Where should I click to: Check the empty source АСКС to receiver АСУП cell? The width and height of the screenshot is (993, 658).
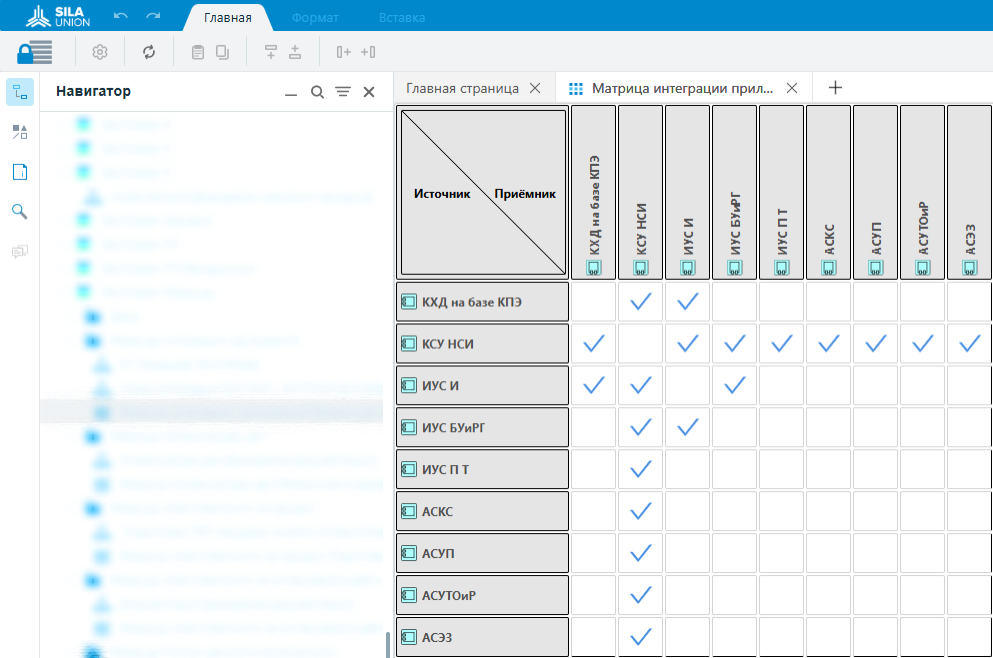point(876,511)
